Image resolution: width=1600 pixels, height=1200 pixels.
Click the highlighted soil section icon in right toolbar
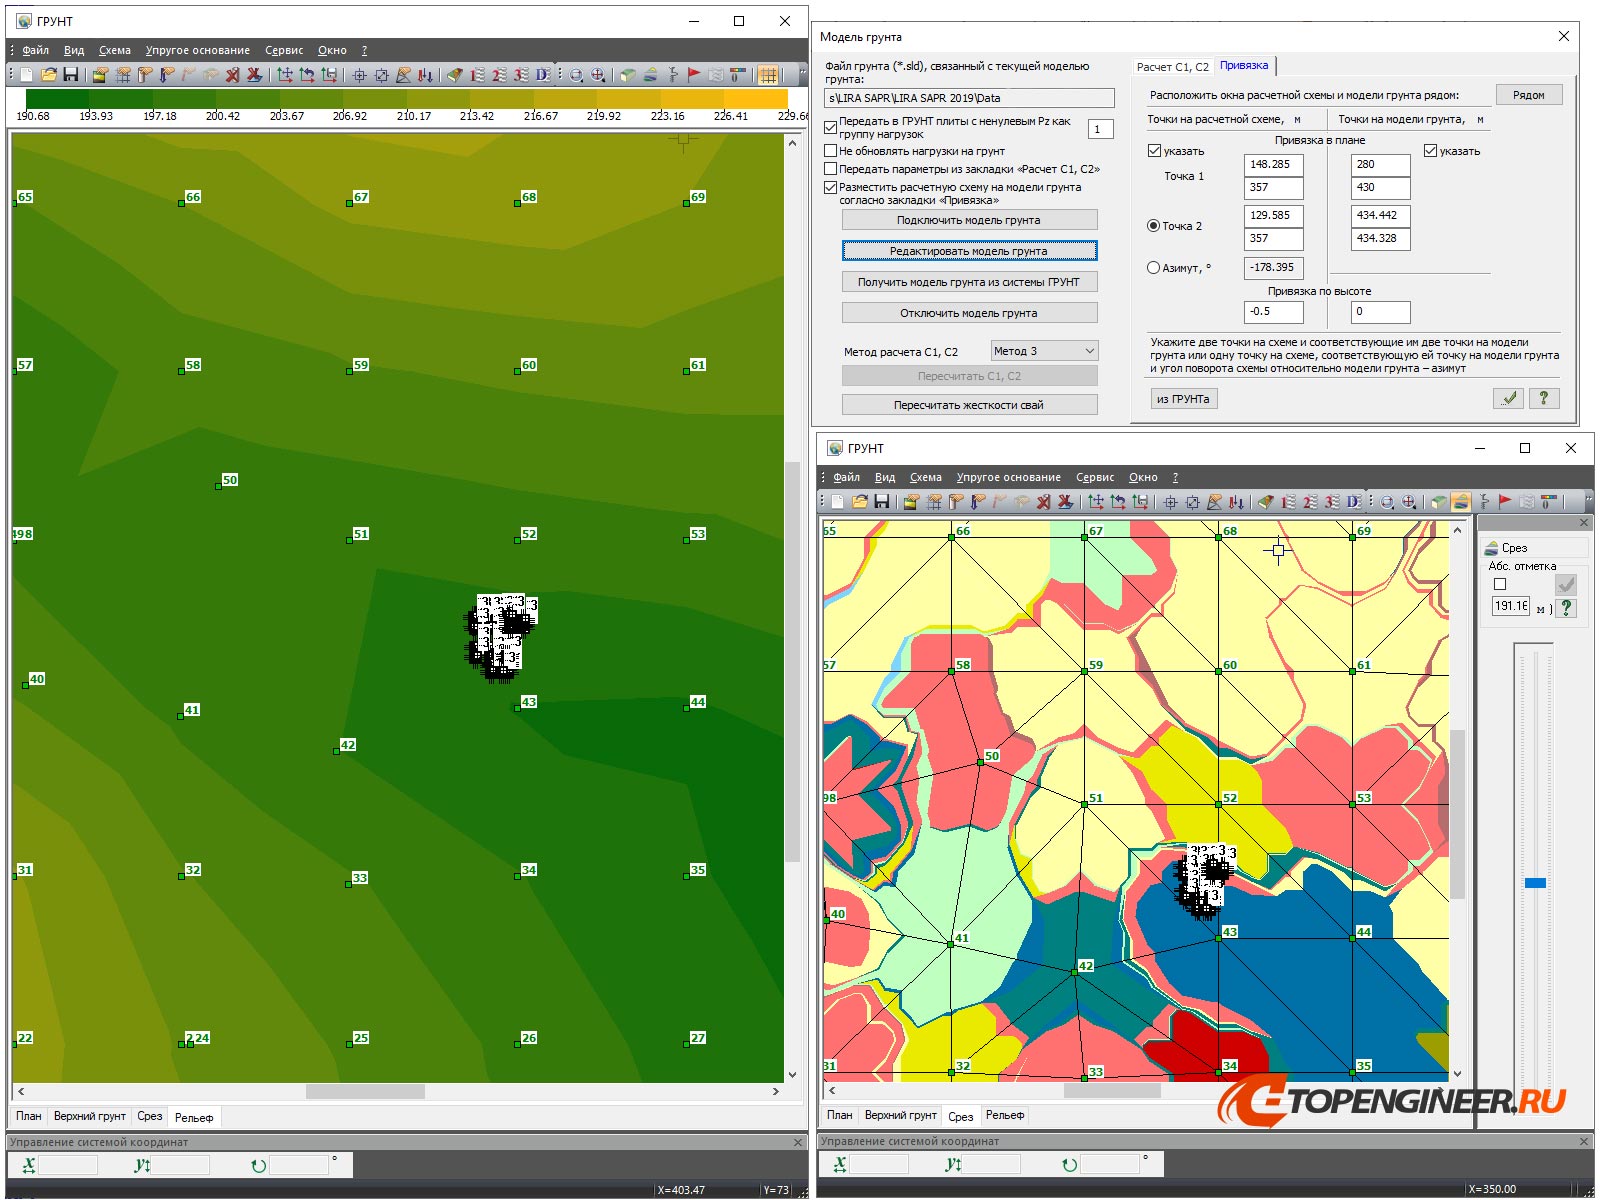coord(1460,502)
